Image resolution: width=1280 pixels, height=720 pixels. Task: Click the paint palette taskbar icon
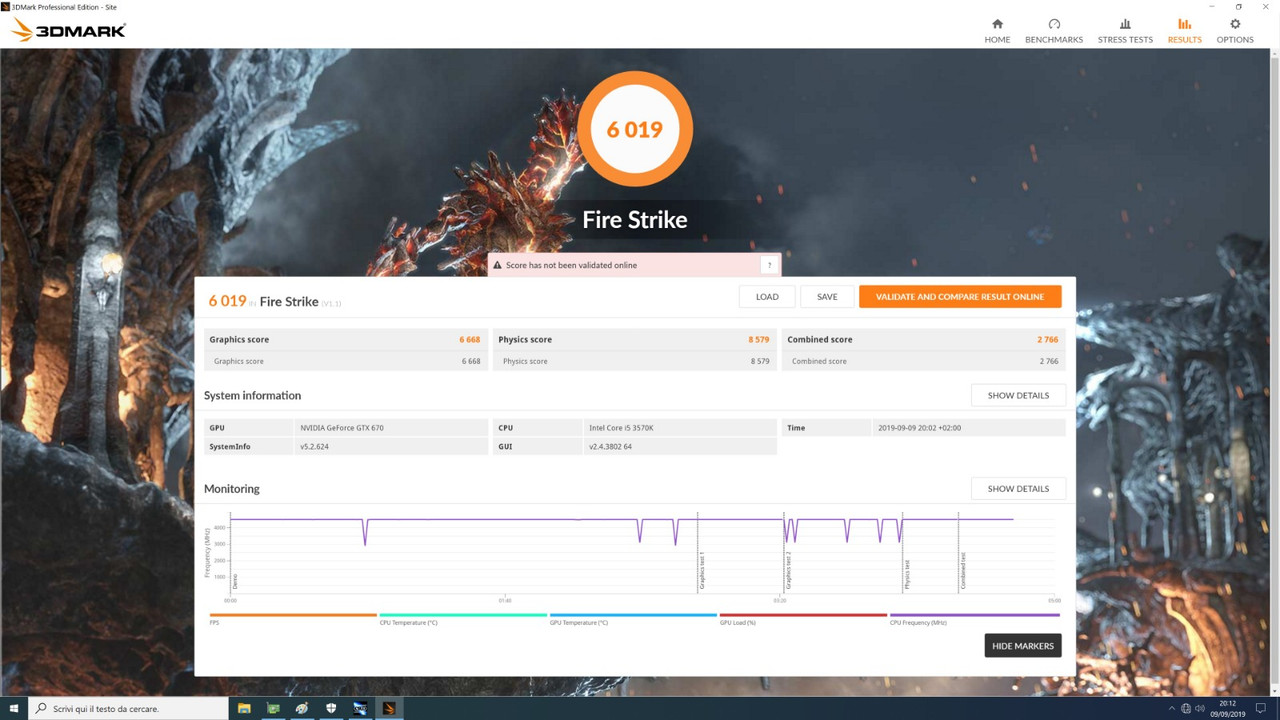pos(302,708)
